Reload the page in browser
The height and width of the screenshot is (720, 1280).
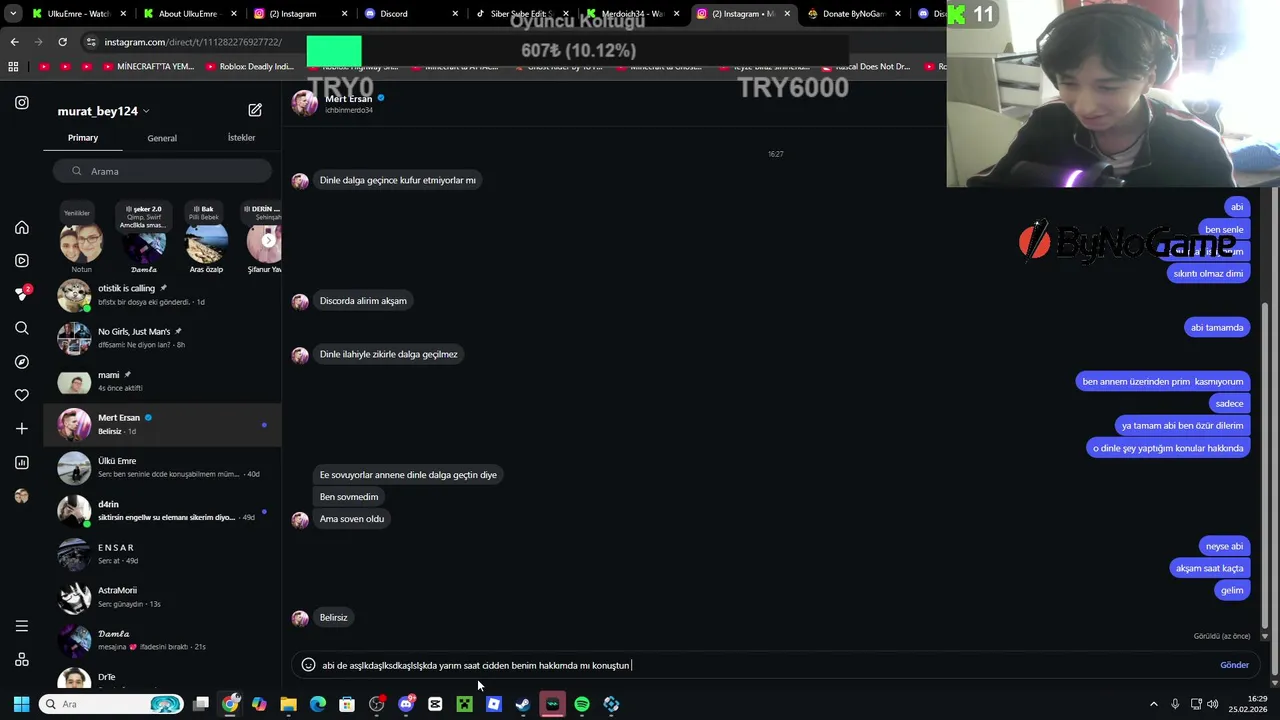62,42
